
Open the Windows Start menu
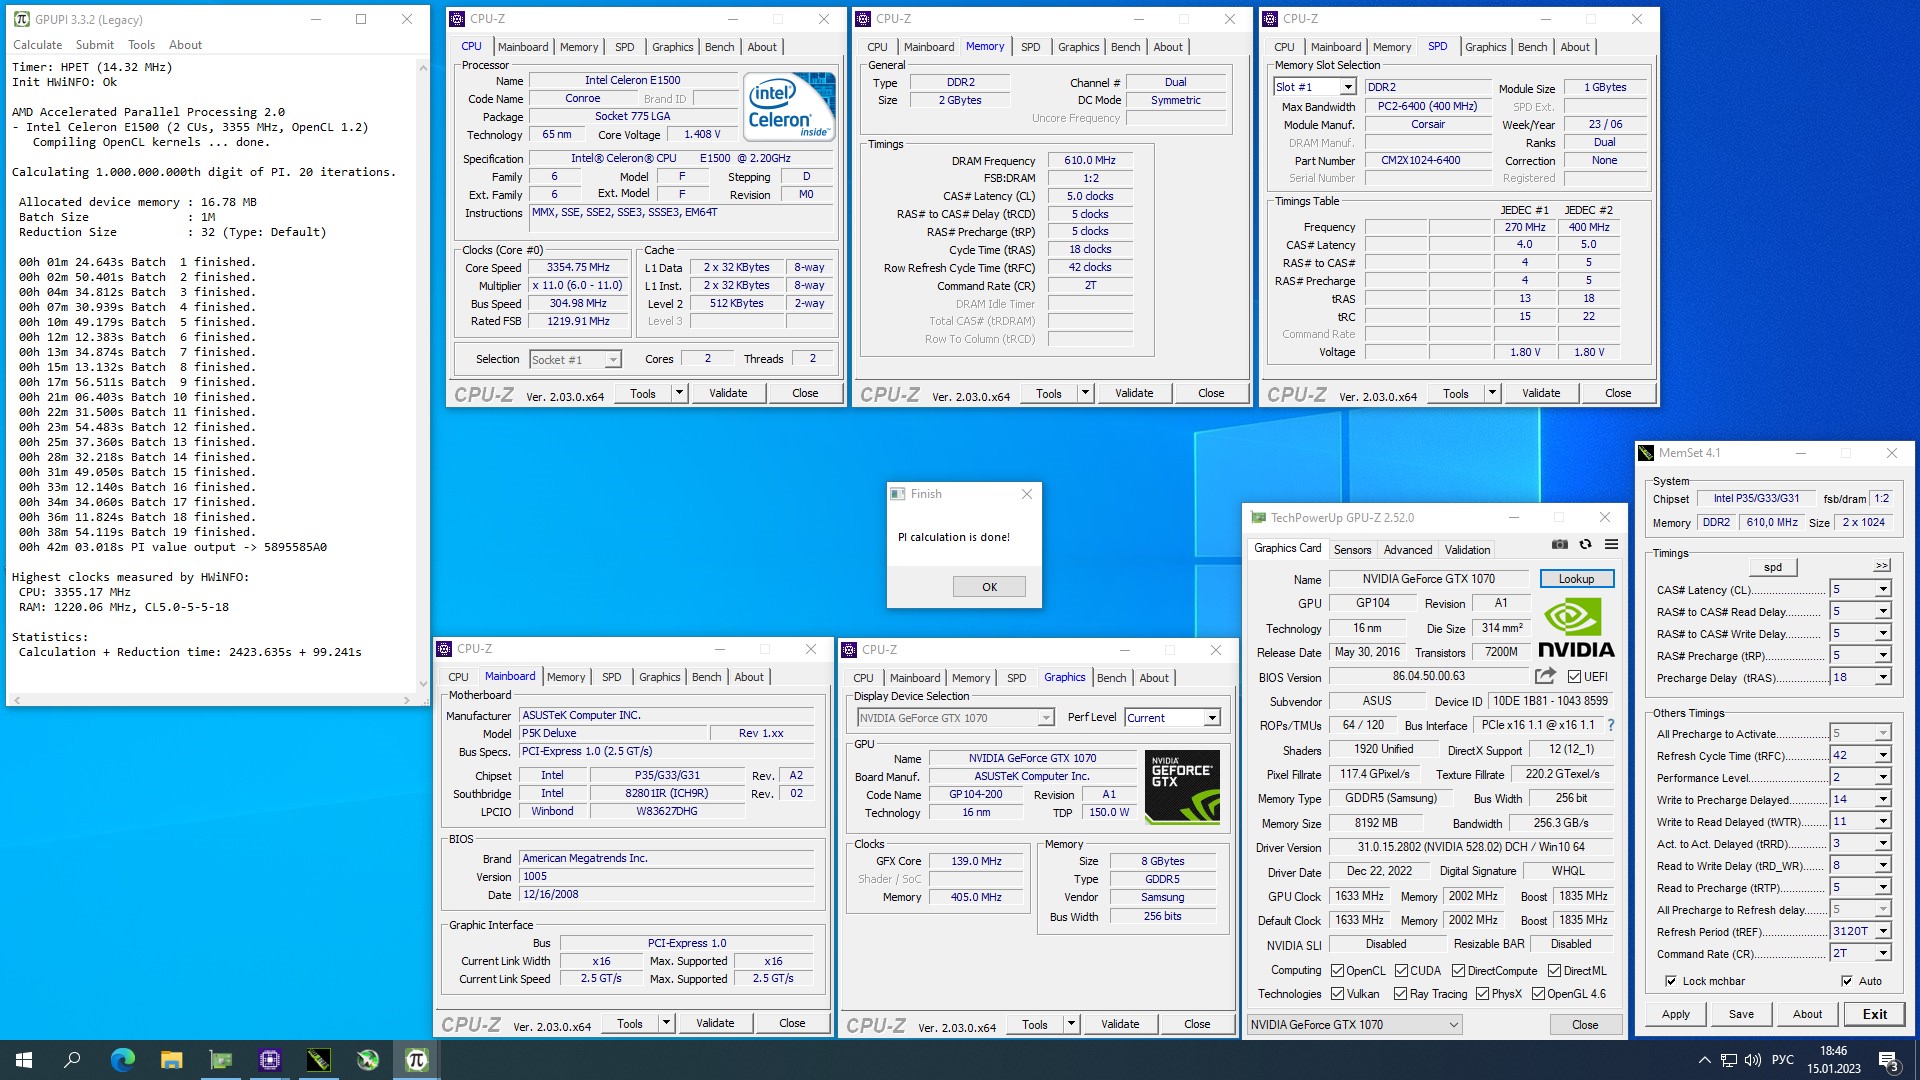24,1060
